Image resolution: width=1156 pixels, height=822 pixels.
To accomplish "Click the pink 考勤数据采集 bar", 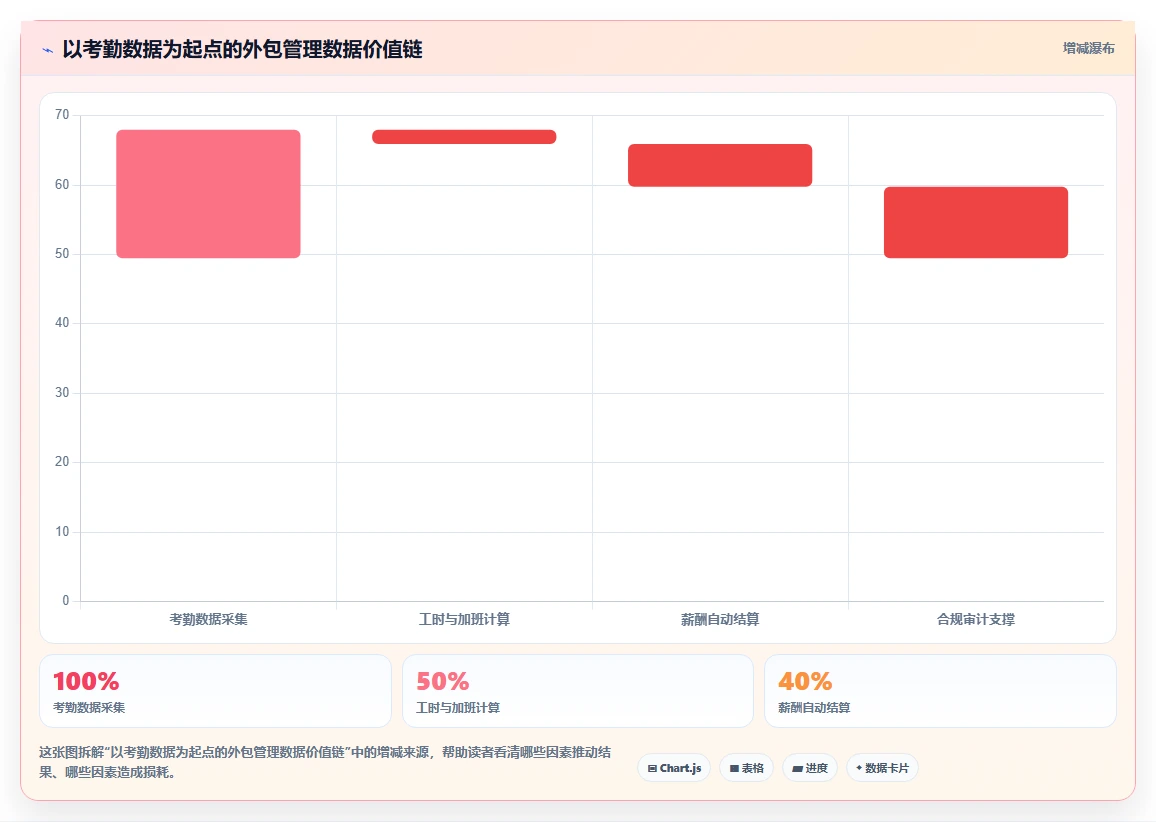I will click(x=208, y=194).
